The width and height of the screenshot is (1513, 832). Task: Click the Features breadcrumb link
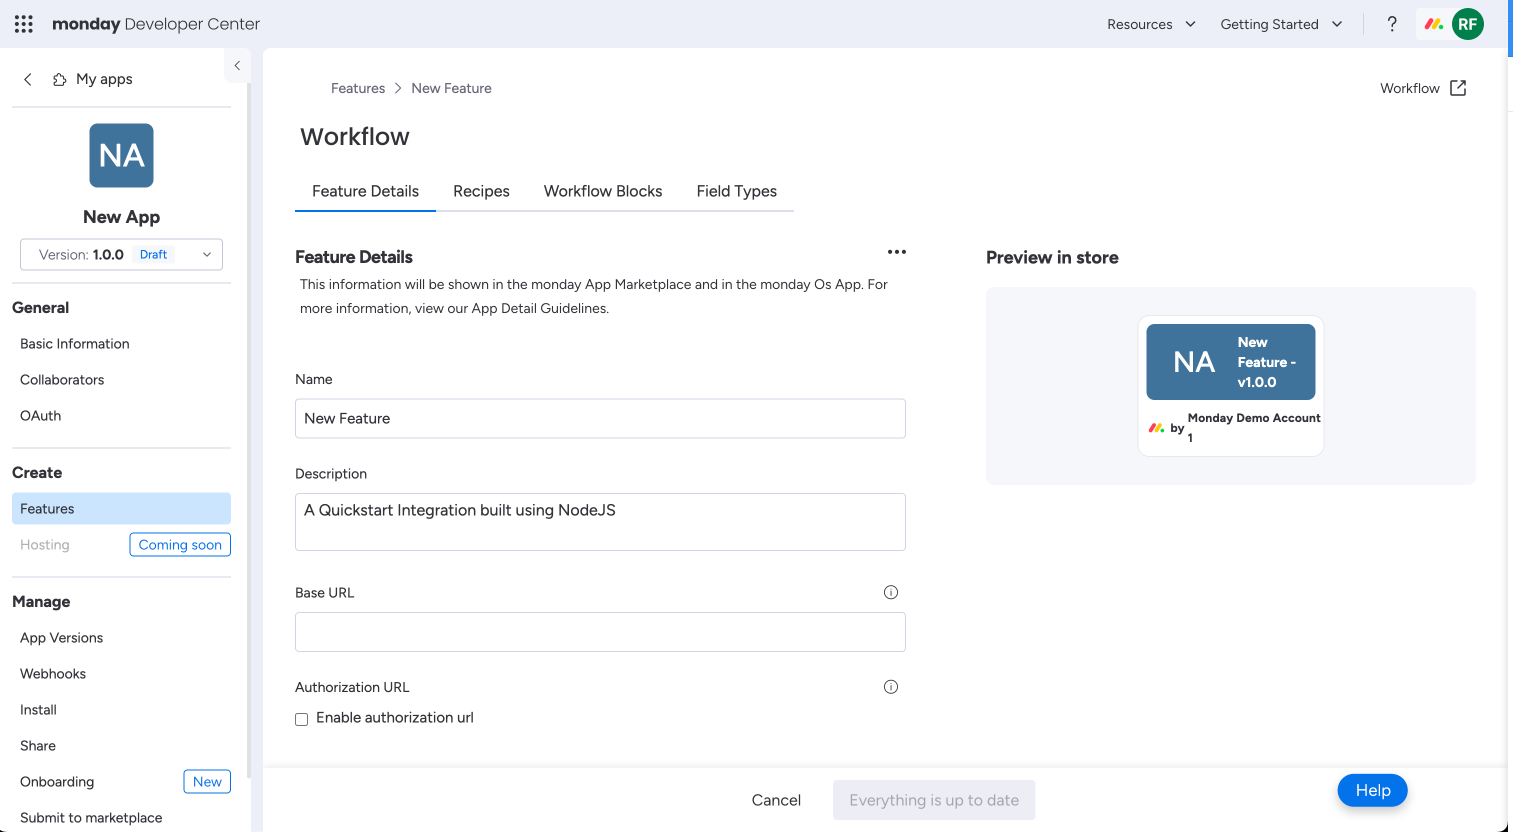pyautogui.click(x=358, y=88)
